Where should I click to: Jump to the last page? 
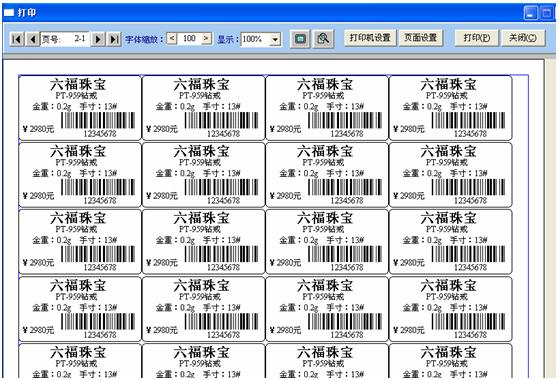point(114,39)
